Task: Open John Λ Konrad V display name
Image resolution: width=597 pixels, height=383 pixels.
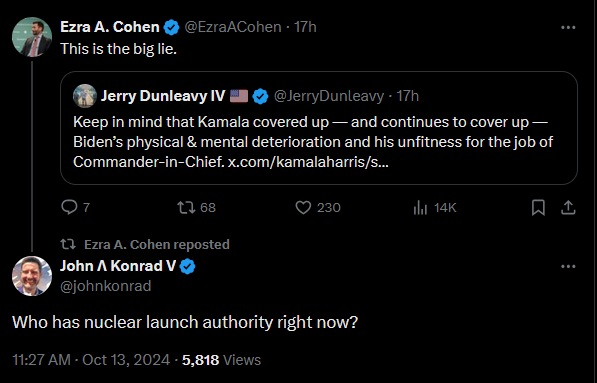Action: pos(118,266)
